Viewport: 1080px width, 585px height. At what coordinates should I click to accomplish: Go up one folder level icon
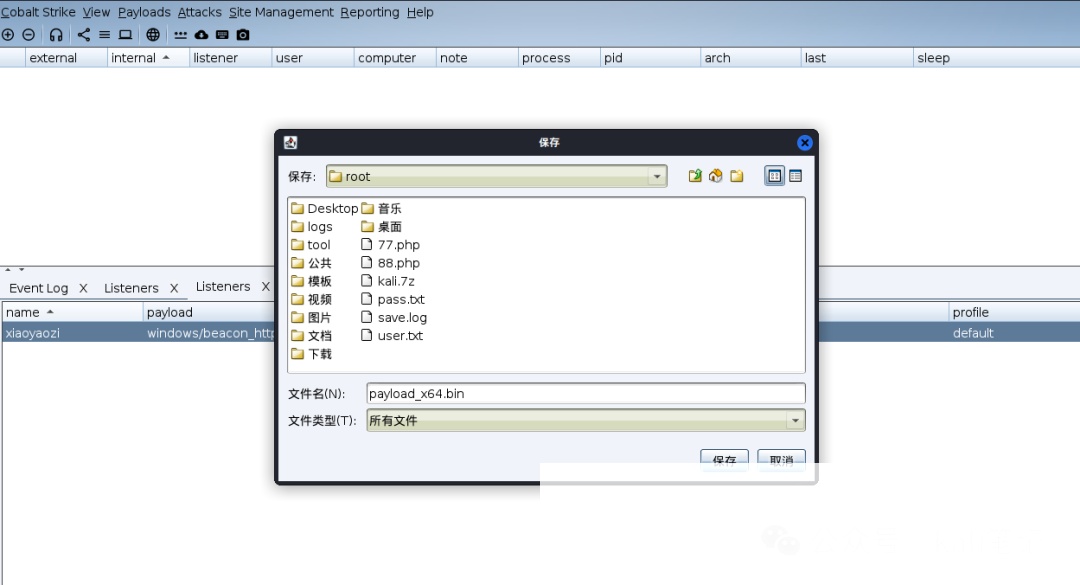click(695, 176)
